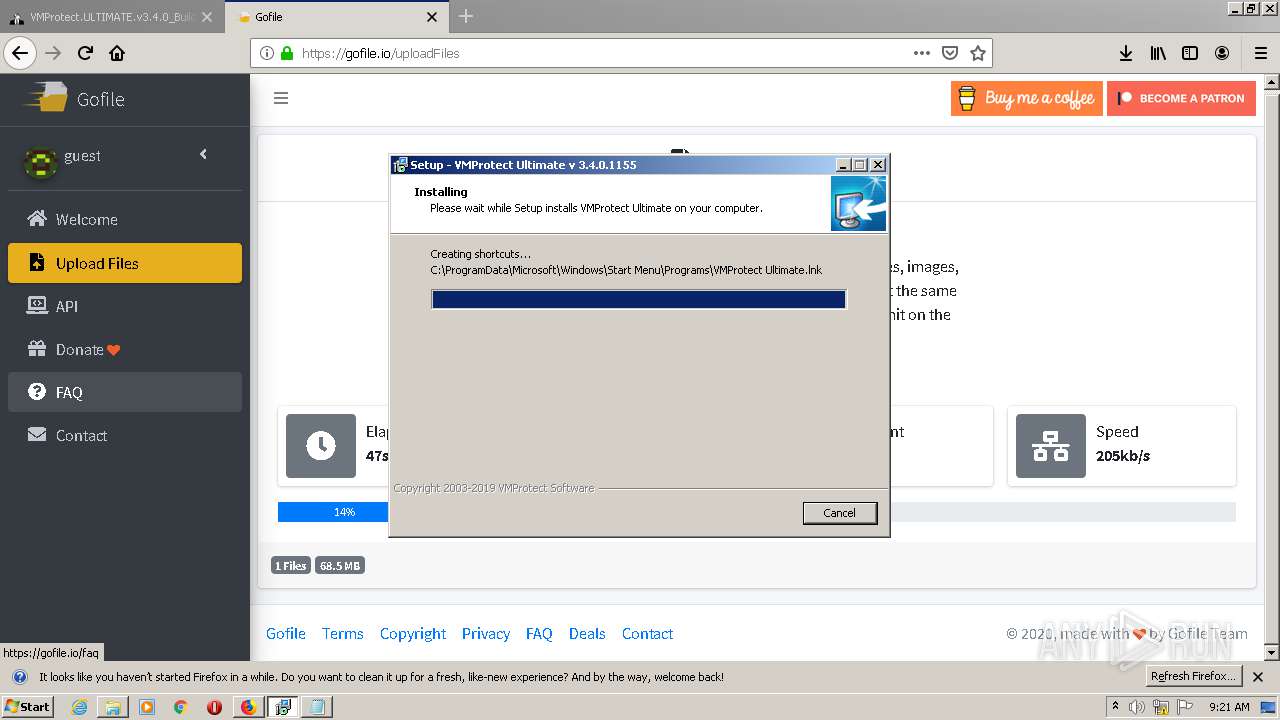Image resolution: width=1280 pixels, height=720 pixels.
Task: Open the Copyright footer link
Action: 413,633
